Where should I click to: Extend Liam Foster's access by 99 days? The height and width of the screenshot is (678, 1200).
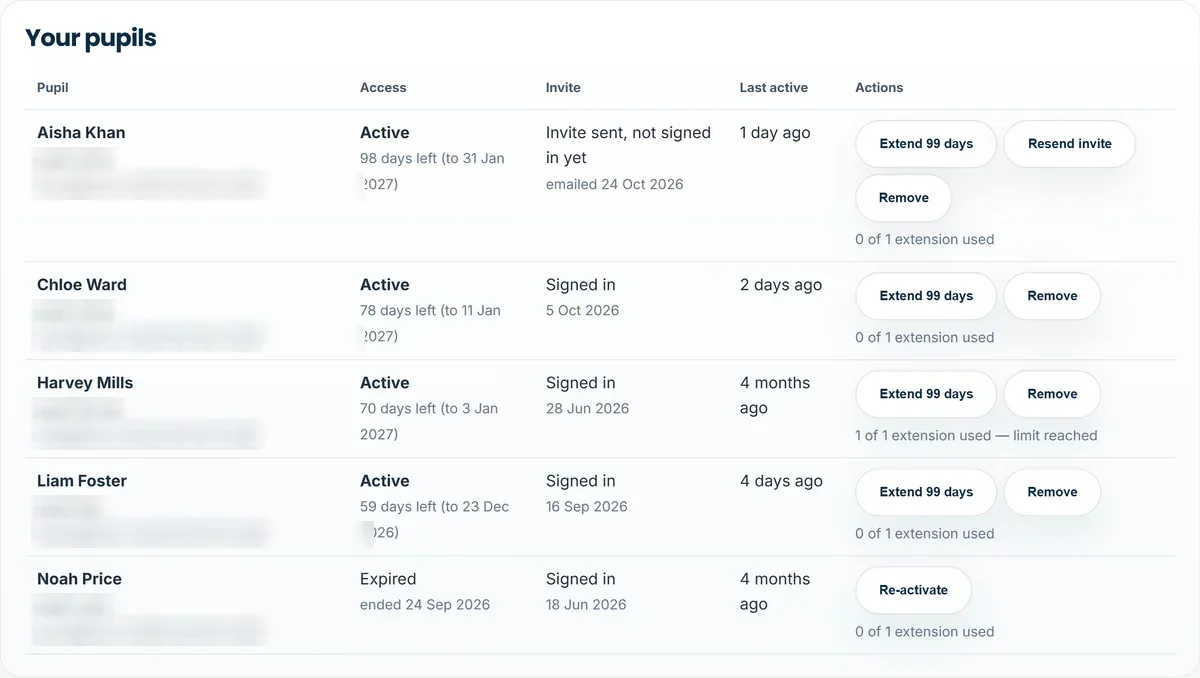pyautogui.click(x=926, y=492)
